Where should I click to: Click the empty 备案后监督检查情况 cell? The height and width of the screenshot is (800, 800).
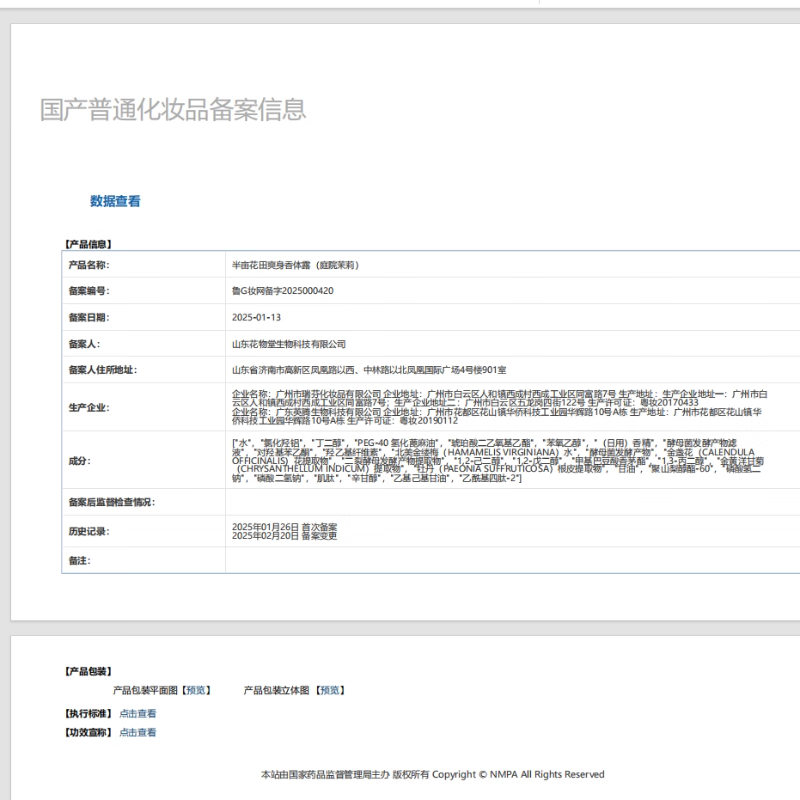pos(500,502)
